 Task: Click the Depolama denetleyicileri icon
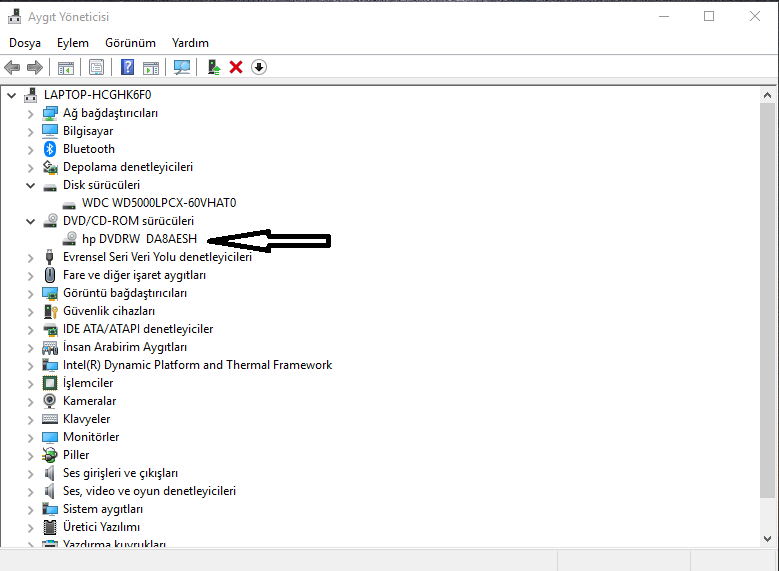pos(50,167)
